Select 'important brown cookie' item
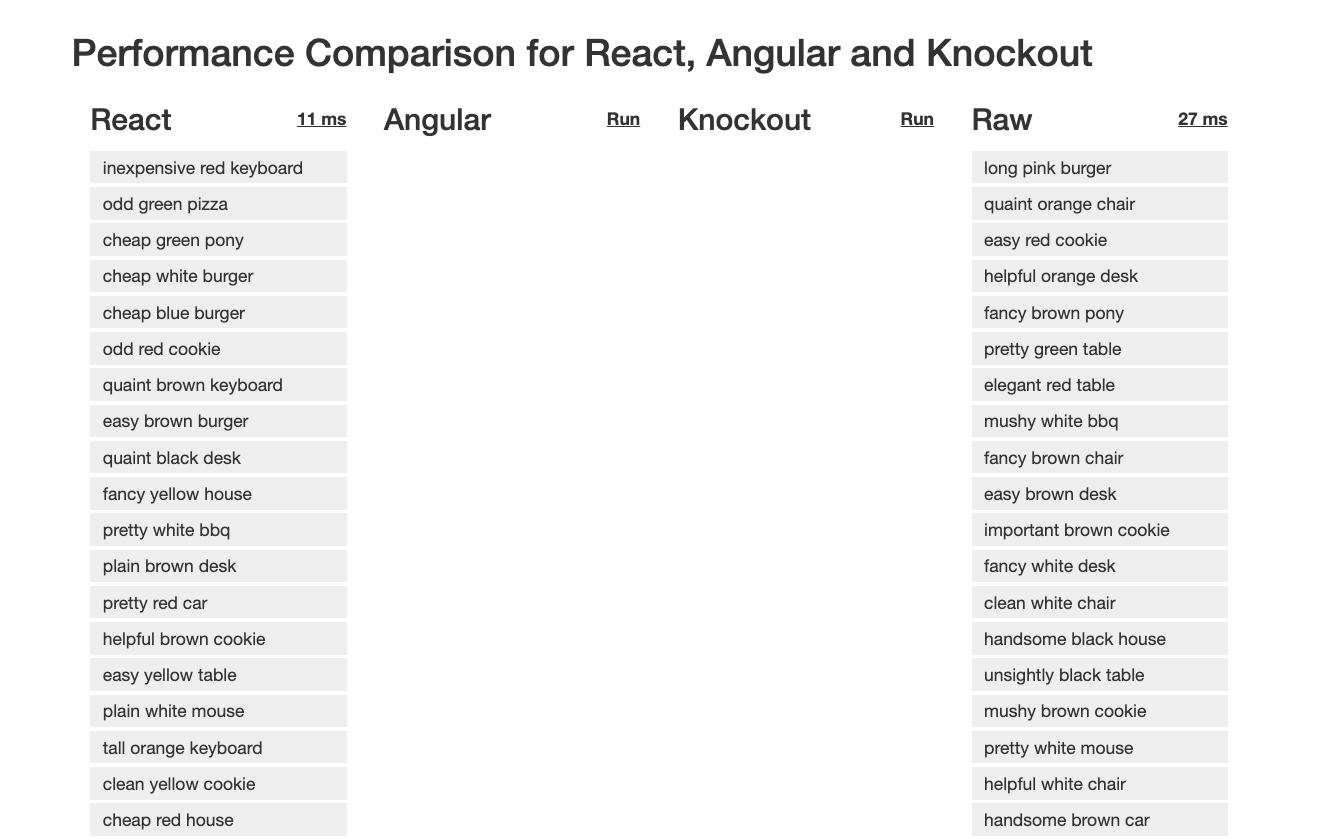The image size is (1334, 839). coord(1099,530)
